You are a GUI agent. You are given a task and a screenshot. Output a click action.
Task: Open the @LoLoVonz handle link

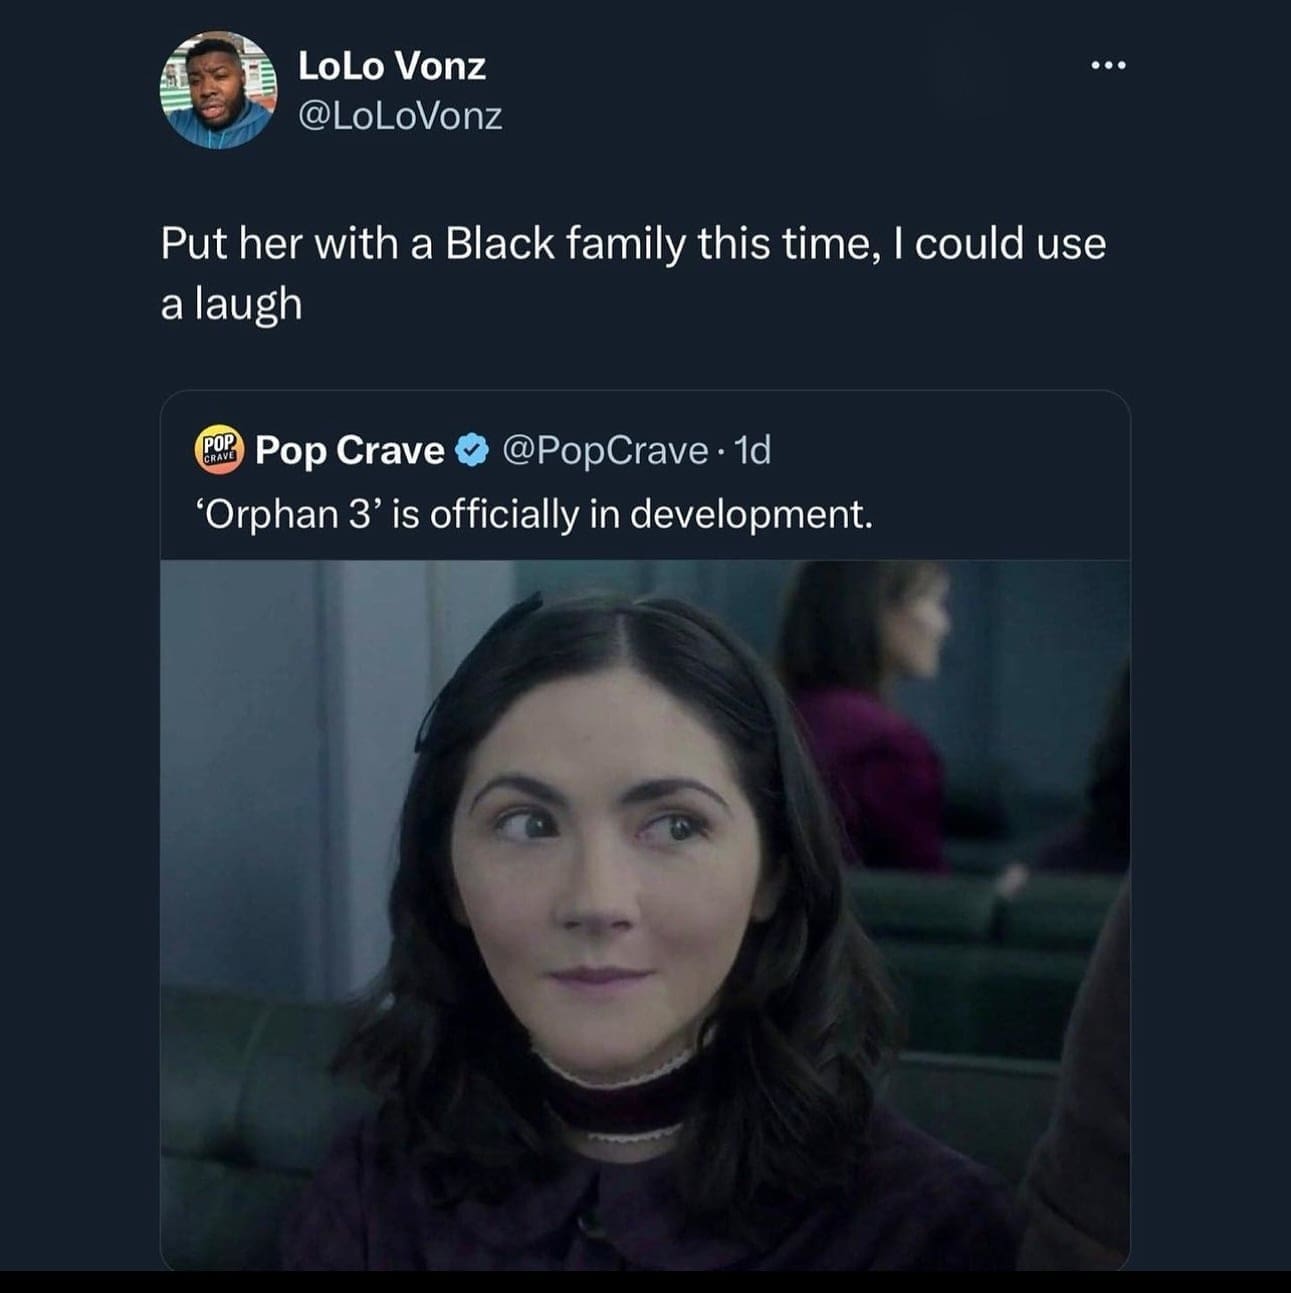(400, 116)
